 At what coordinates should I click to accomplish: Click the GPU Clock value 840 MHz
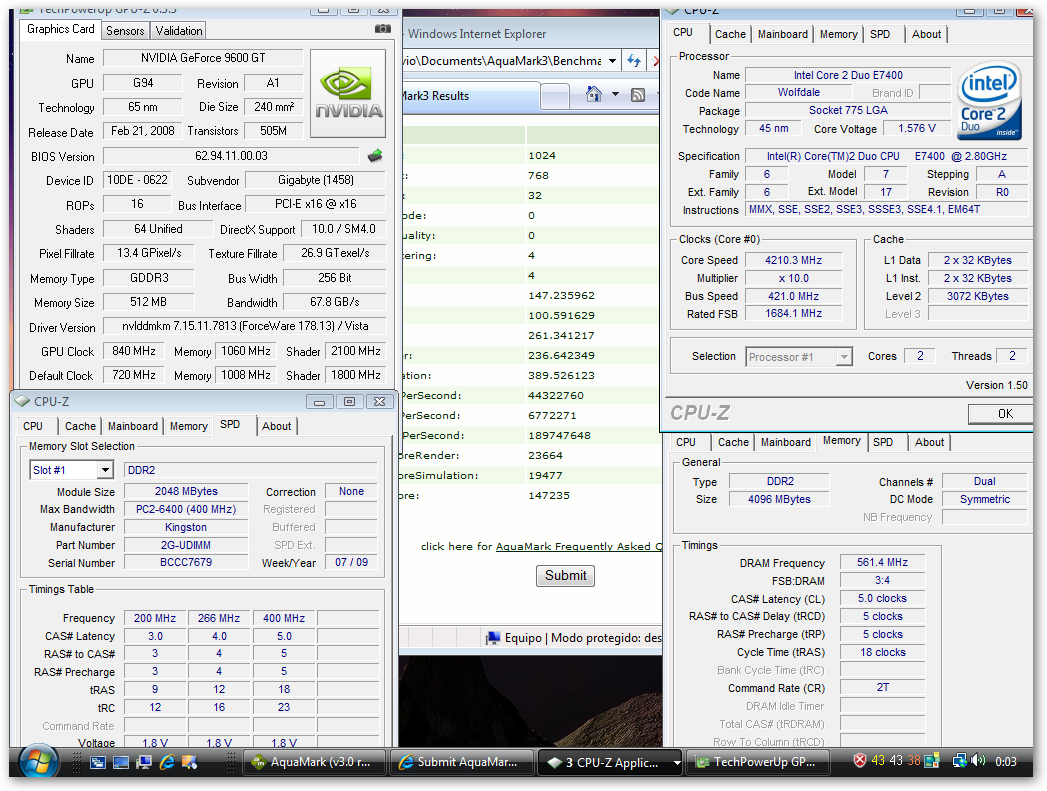coord(134,351)
